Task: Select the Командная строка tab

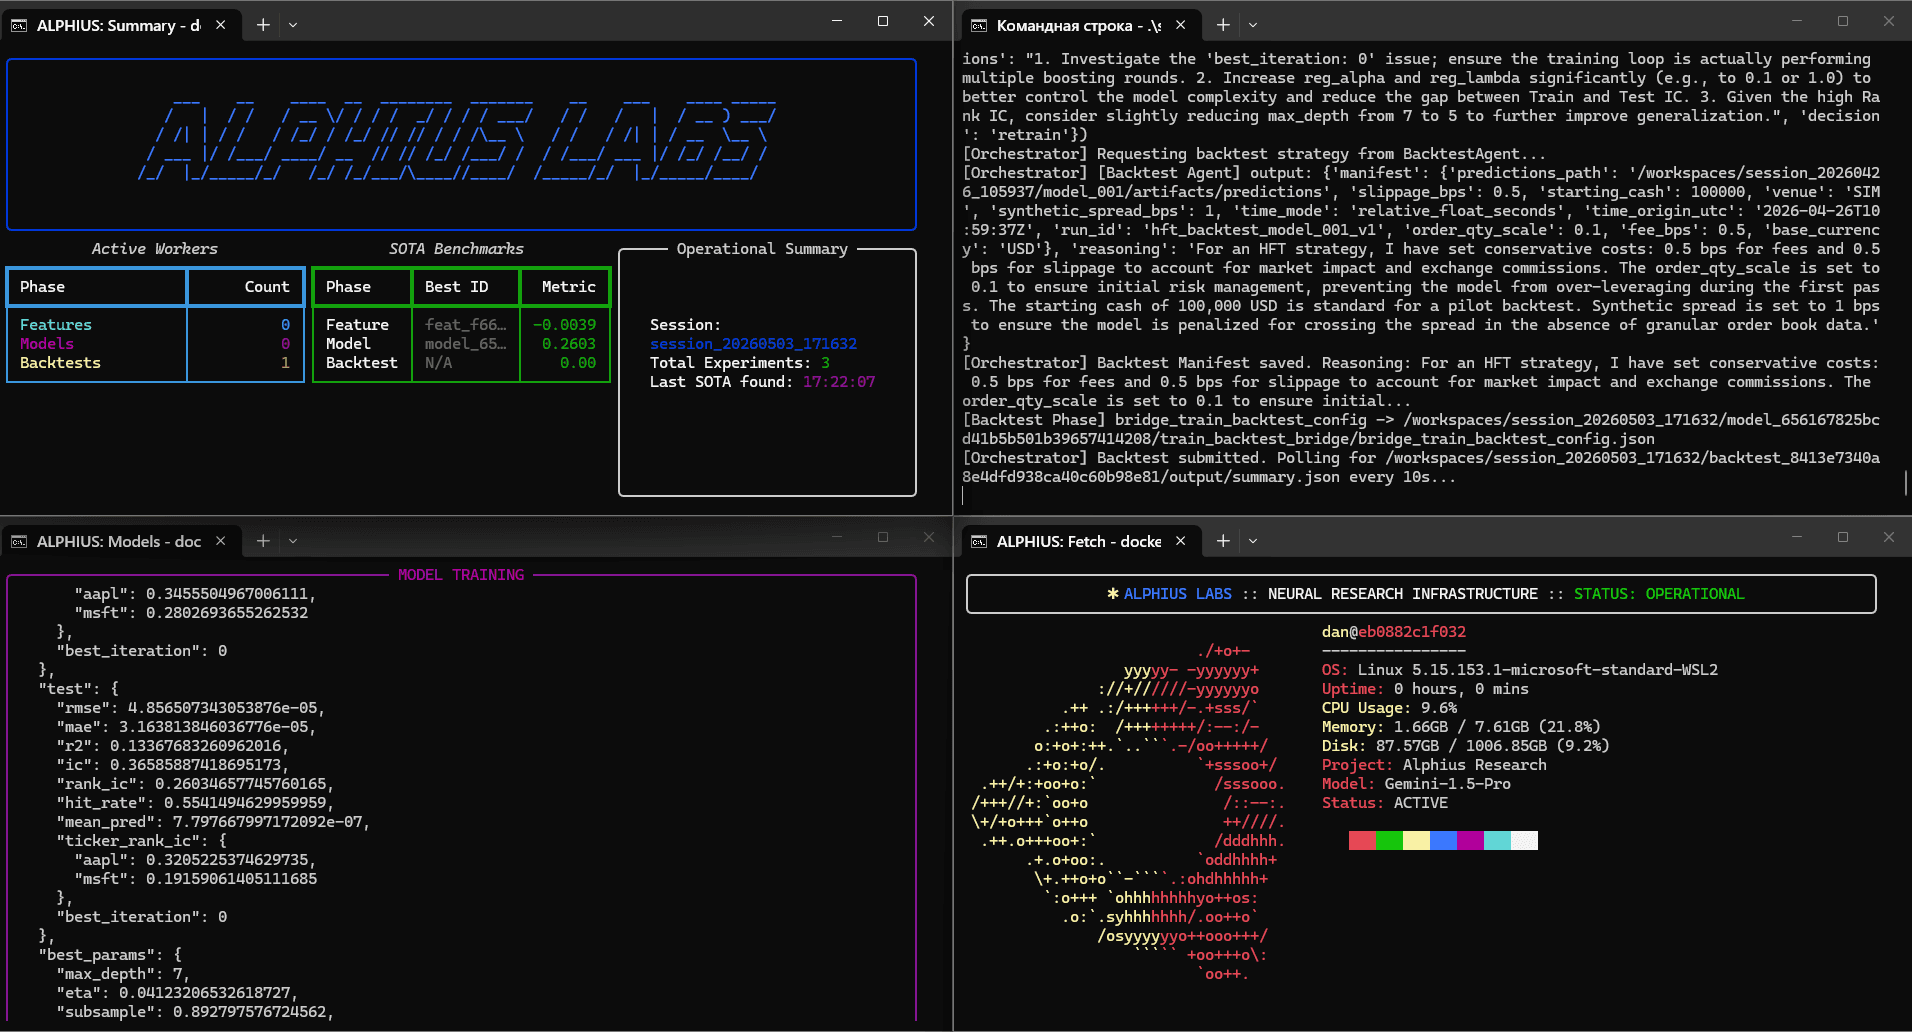Action: click(1080, 25)
